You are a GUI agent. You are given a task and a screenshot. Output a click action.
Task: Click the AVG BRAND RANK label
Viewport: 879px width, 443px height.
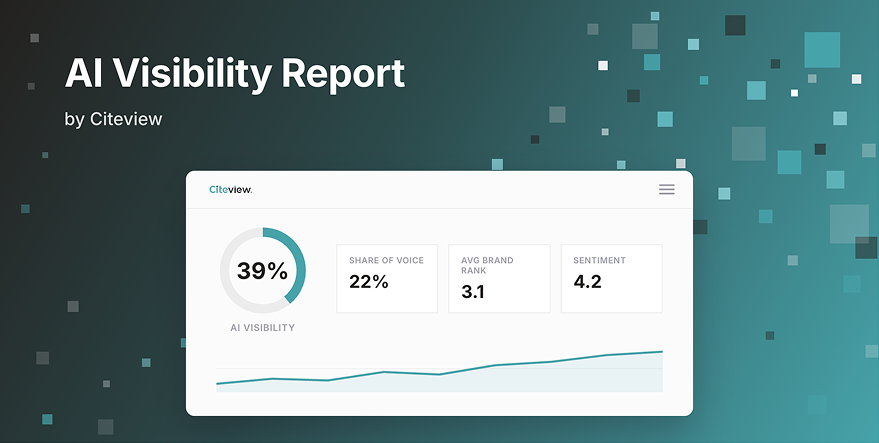[487, 265]
